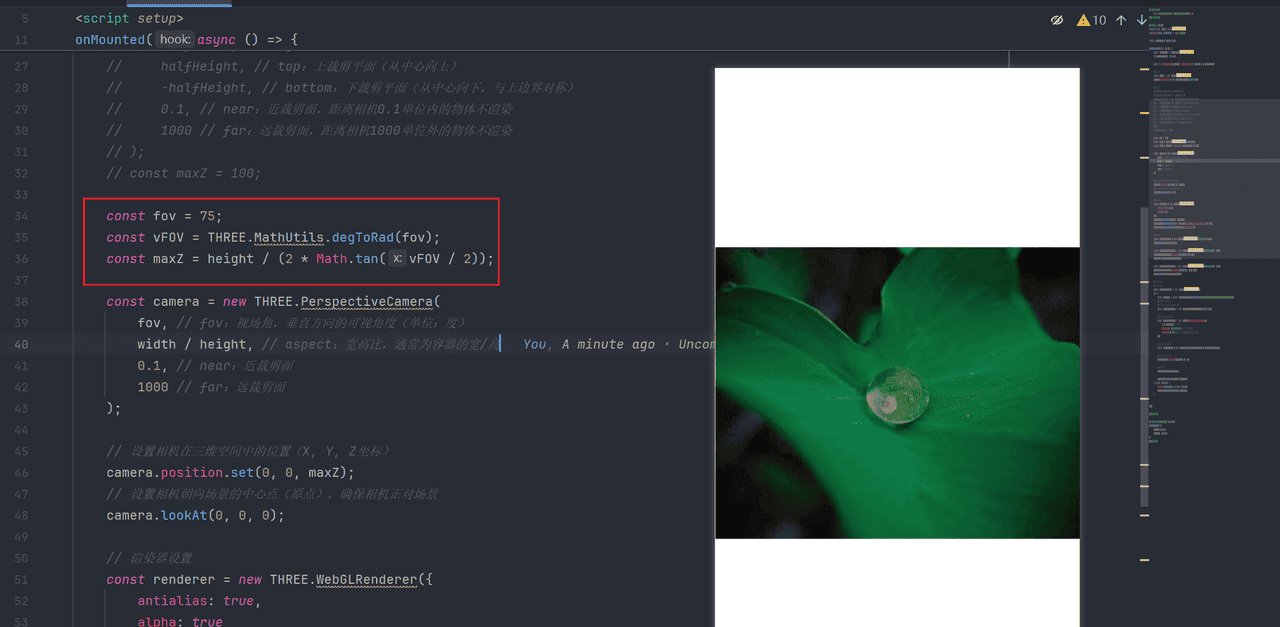Screen dimensions: 1280x627
Task: Click MathUtils on line 35
Action: point(289,237)
